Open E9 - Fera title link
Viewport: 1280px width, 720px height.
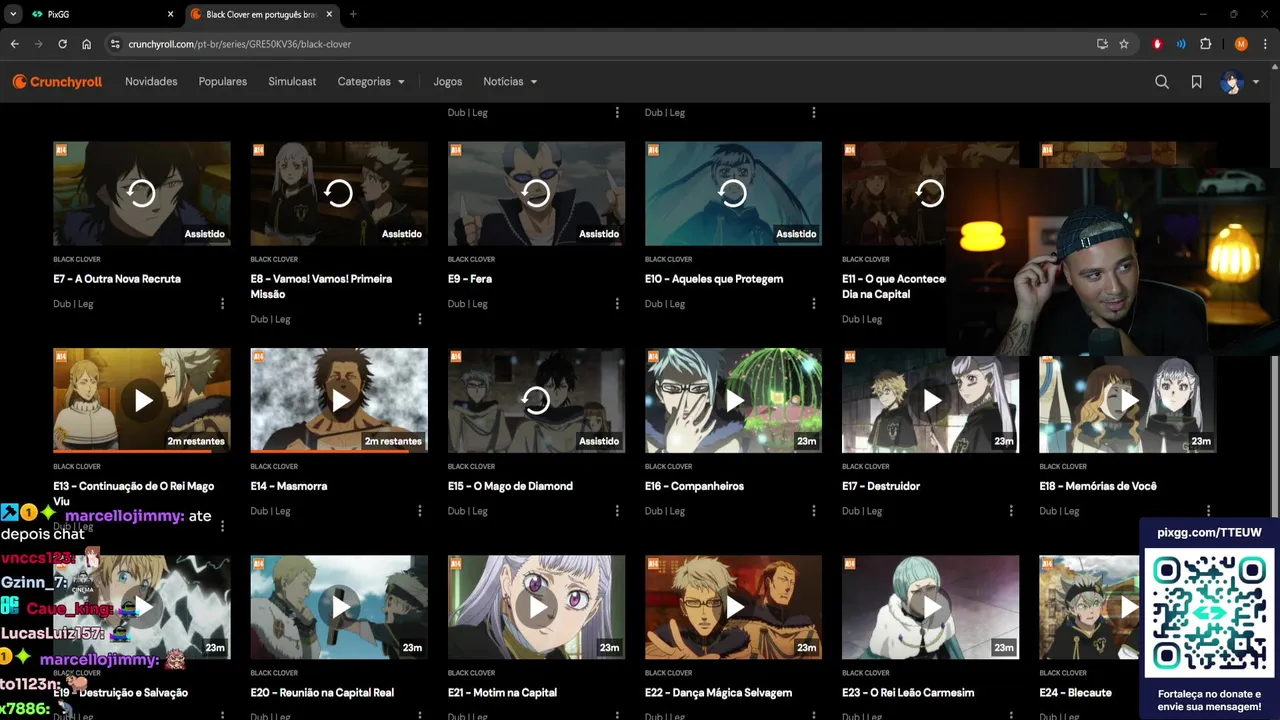(470, 279)
